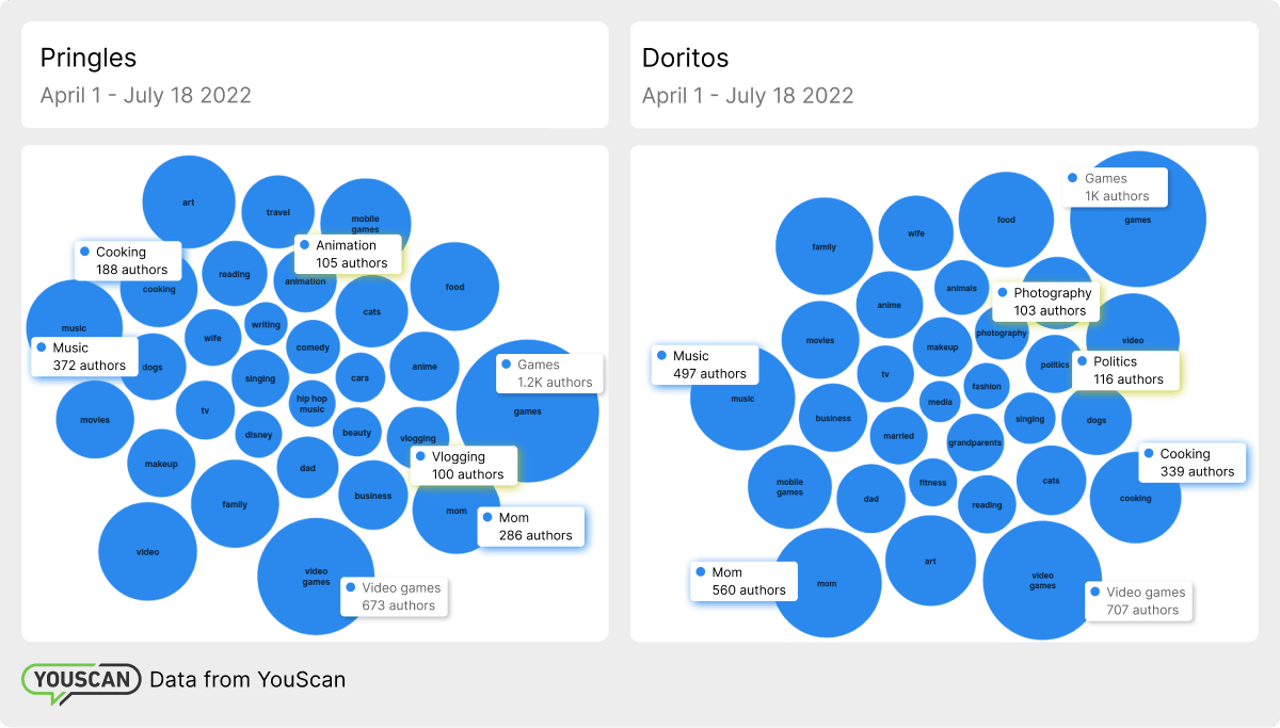Viewport: 1280px width, 728px height.
Task: Select the reading bubble in Doritos chart
Action: (x=987, y=505)
